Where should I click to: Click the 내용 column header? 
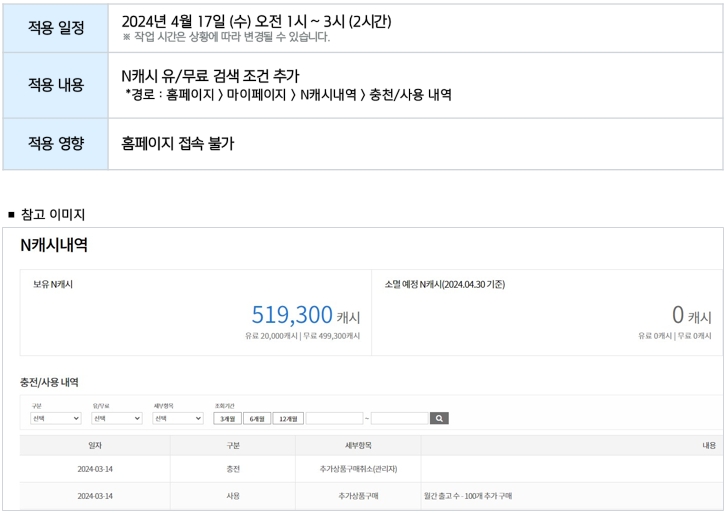tap(708, 446)
